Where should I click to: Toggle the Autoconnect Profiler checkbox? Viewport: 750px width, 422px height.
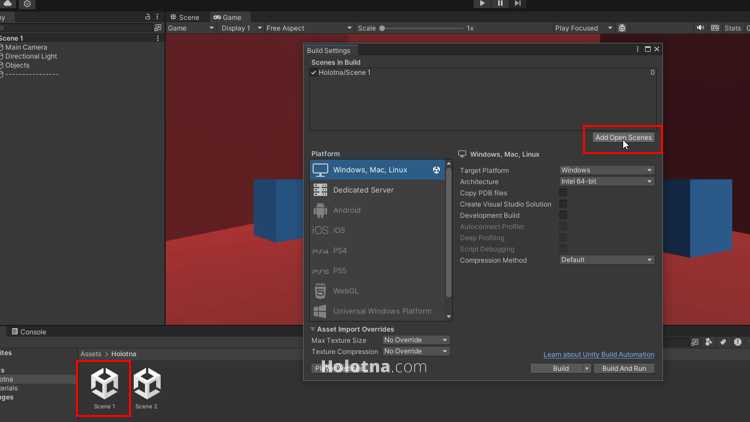pyautogui.click(x=563, y=226)
